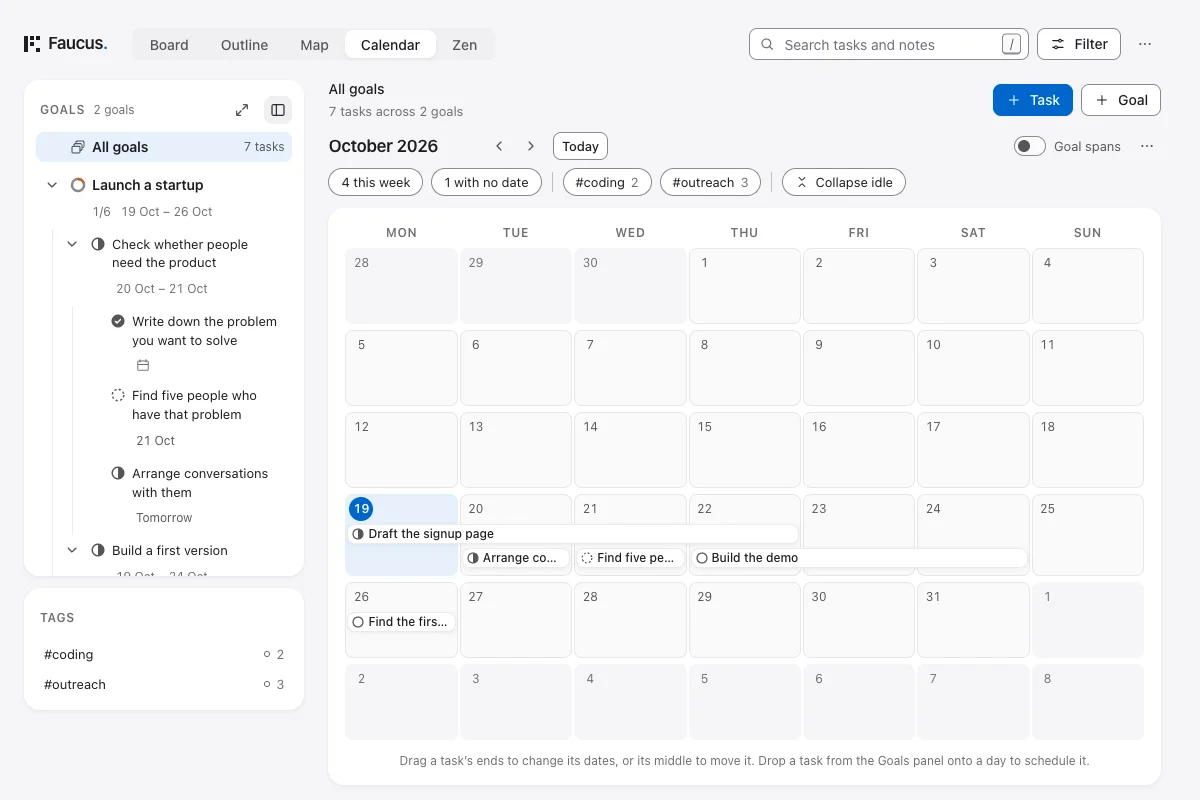The width and height of the screenshot is (1200, 800).
Task: Click the 21 Oct due date label
Action: point(155,441)
